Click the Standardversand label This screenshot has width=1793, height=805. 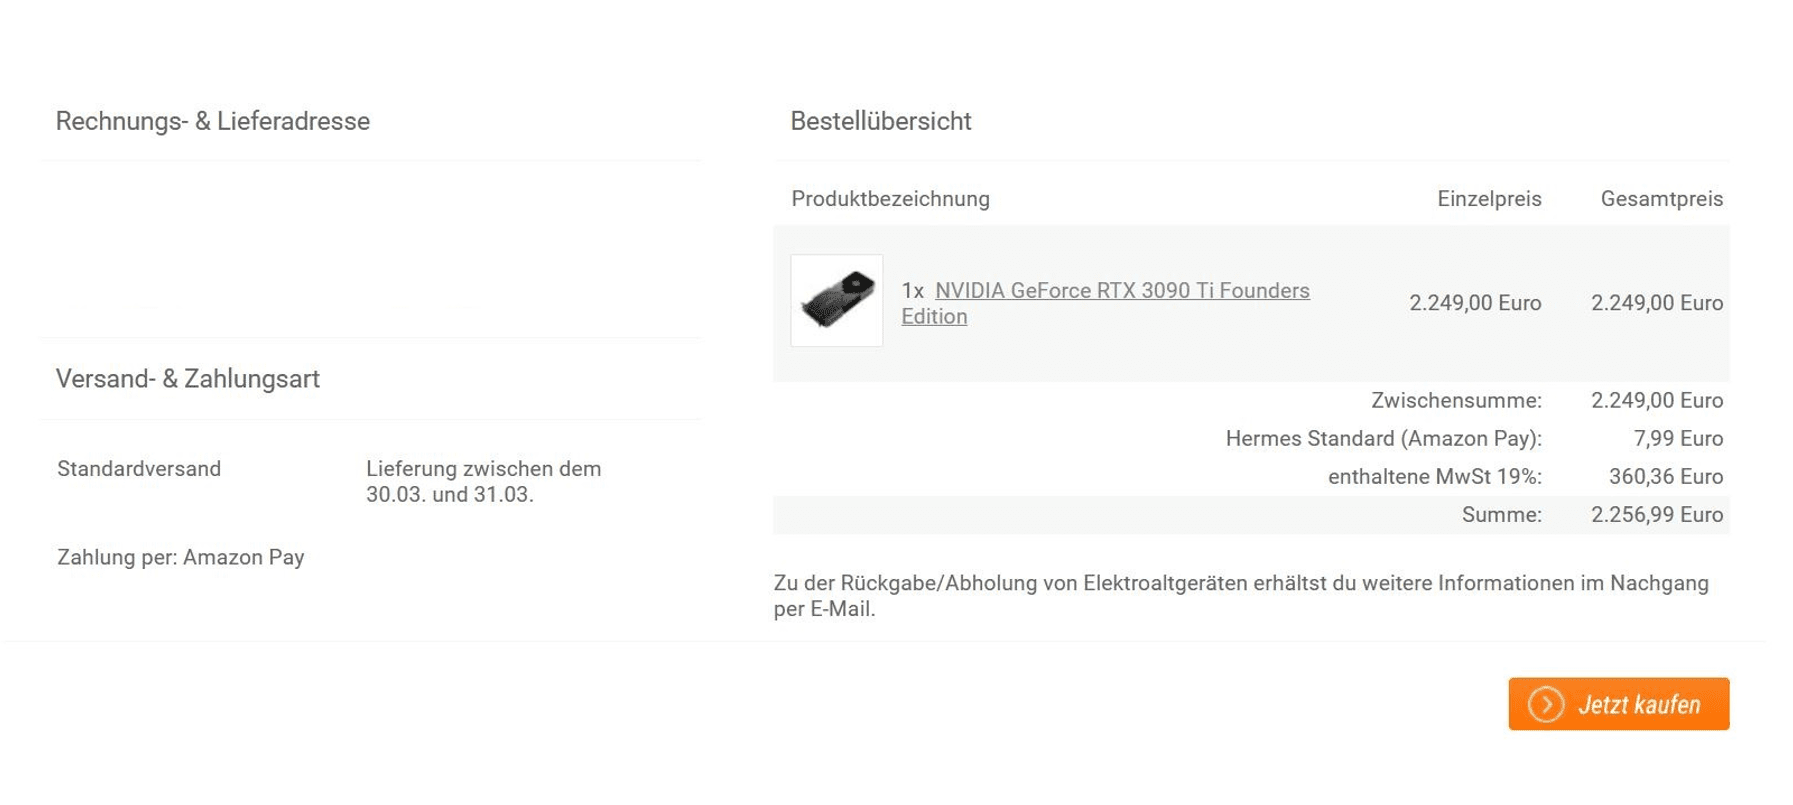(x=139, y=469)
